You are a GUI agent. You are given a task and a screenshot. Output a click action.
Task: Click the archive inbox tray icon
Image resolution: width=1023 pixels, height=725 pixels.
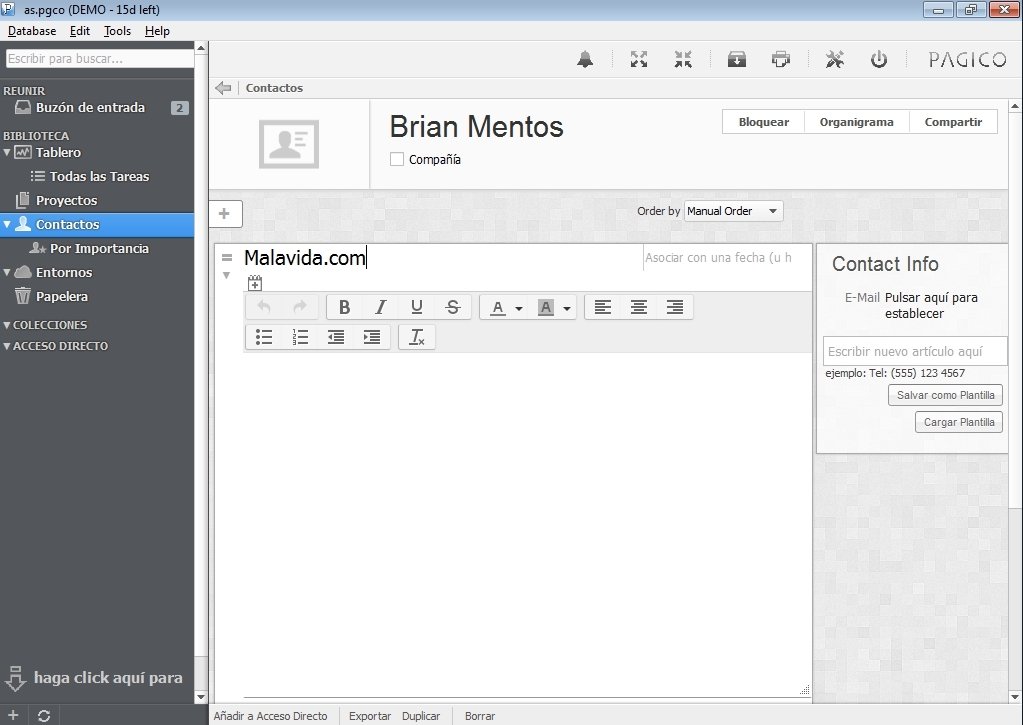pyautogui.click(x=737, y=59)
